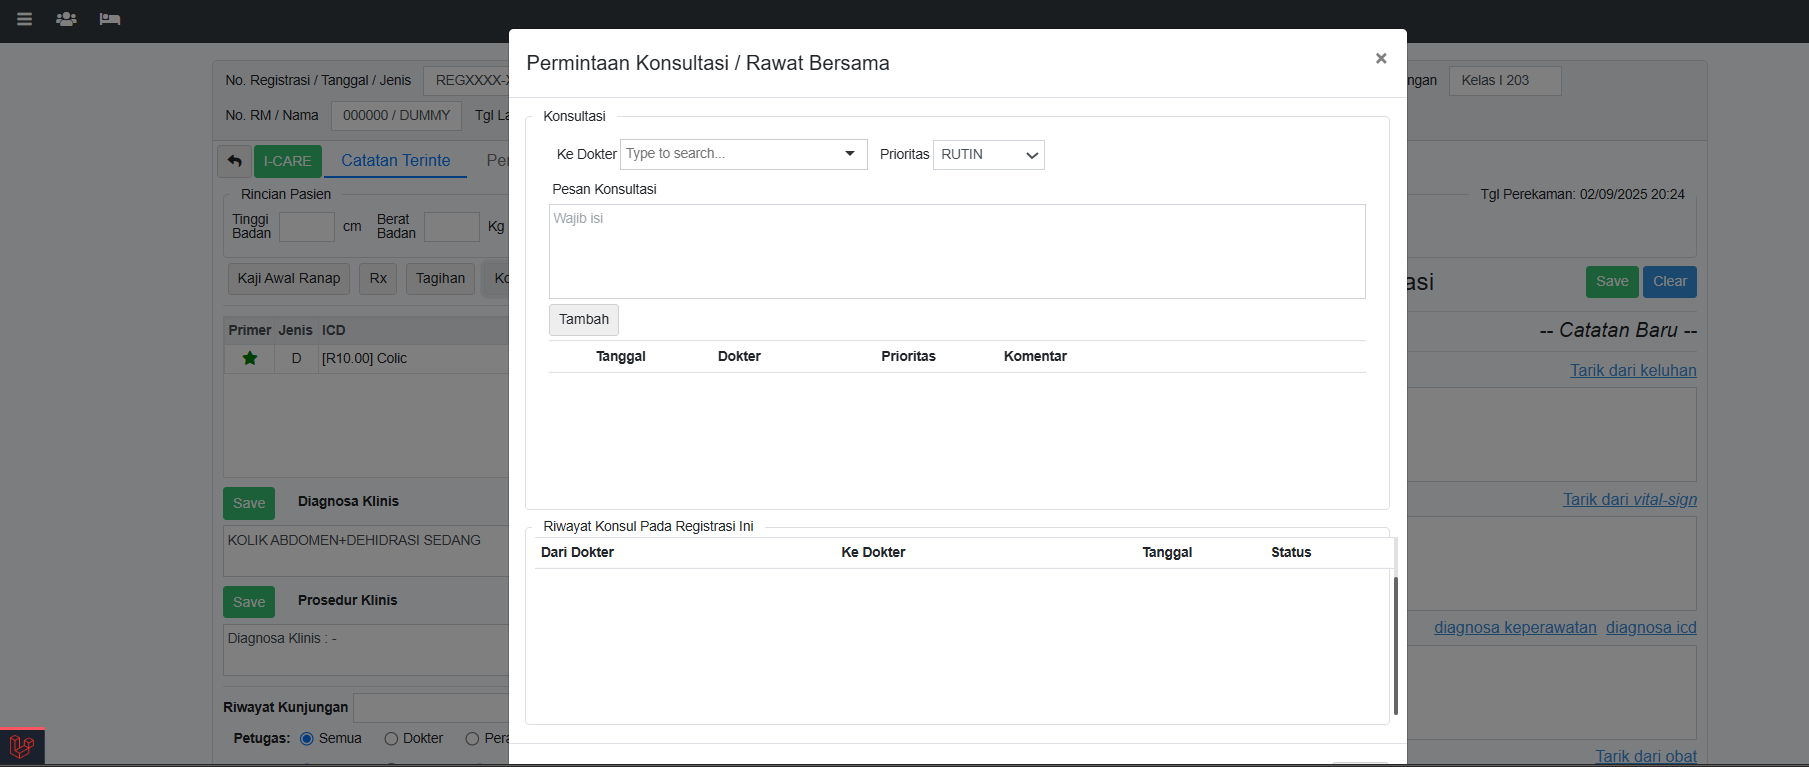1809x767 pixels.
Task: Click the green star primary diagnosis icon
Action: (250, 358)
